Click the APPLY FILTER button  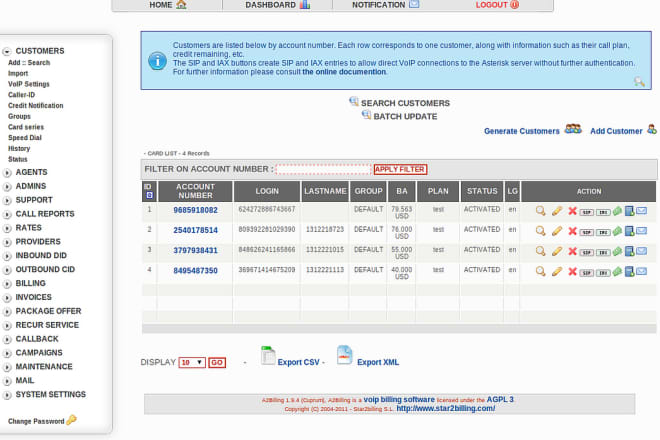click(400, 169)
